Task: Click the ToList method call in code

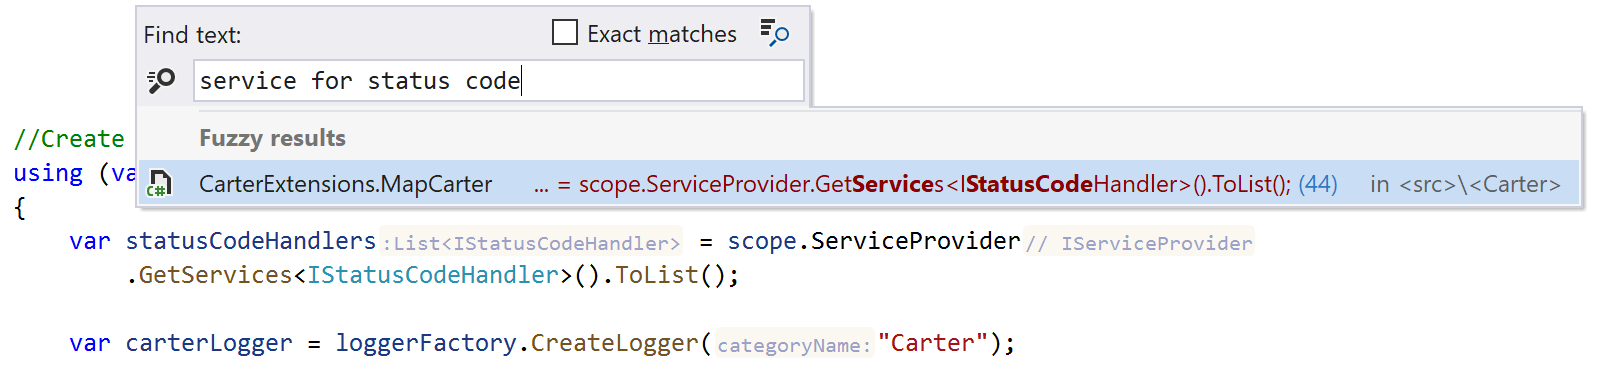Action: [656, 275]
